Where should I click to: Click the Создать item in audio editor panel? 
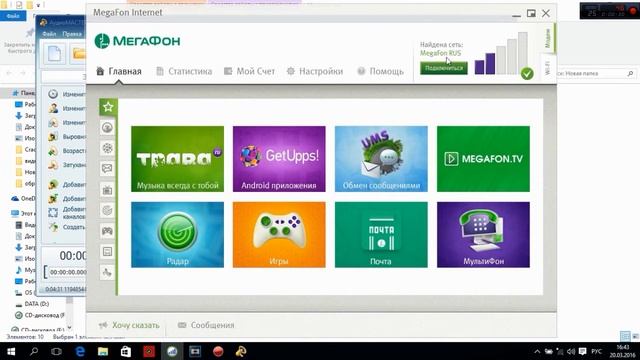tap(67, 227)
